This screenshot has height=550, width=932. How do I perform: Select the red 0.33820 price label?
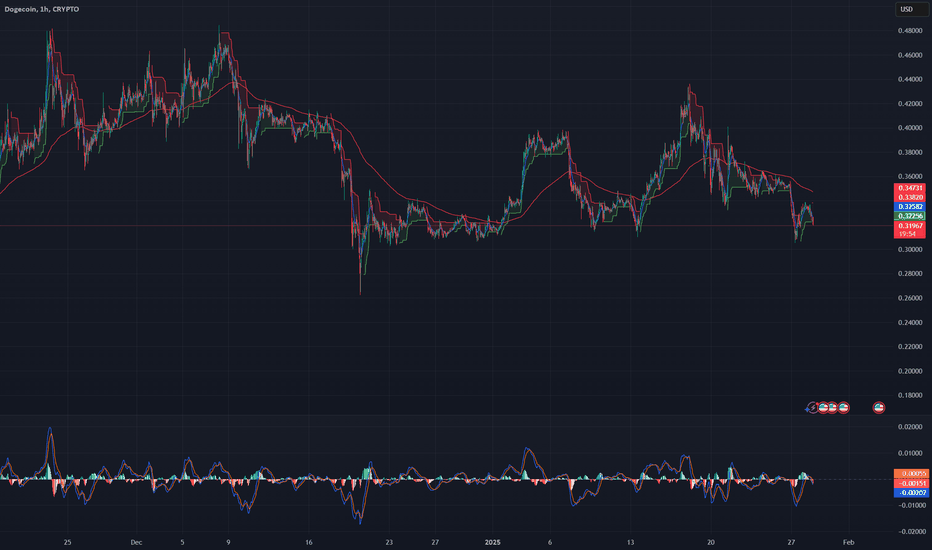(x=910, y=197)
